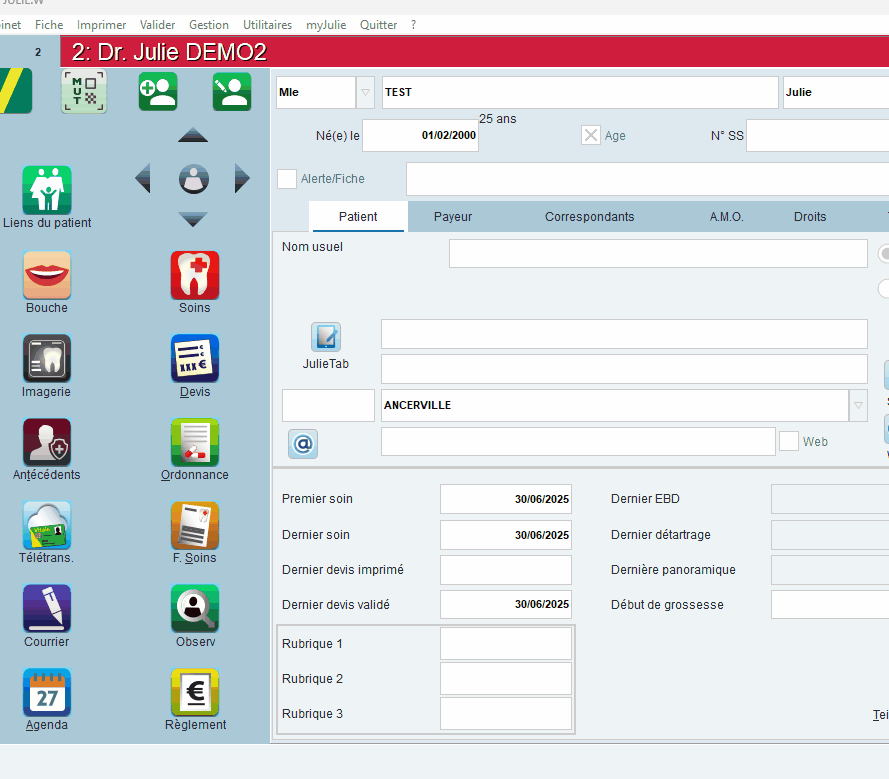Switch to the Correspondants tab
This screenshot has height=779, width=889.
590,217
